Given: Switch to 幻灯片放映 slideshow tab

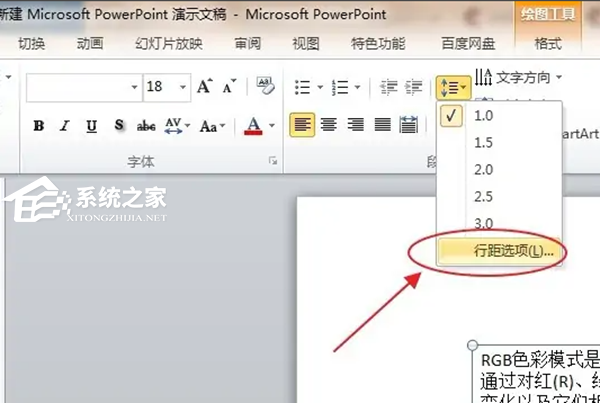Looking at the screenshot, I should [x=169, y=44].
